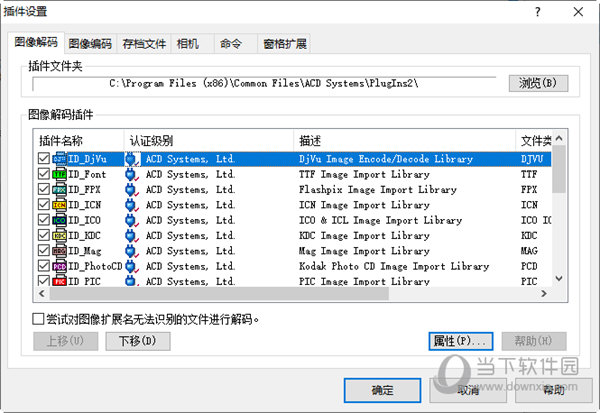This screenshot has width=600, height=413.
Task: Switch to the 图像编码 tab
Action: (x=90, y=44)
